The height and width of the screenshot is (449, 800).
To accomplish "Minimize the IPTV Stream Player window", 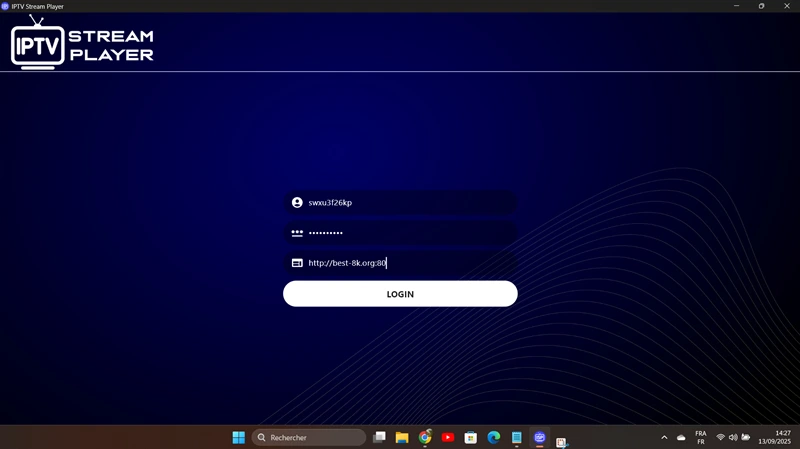I will point(736,6).
